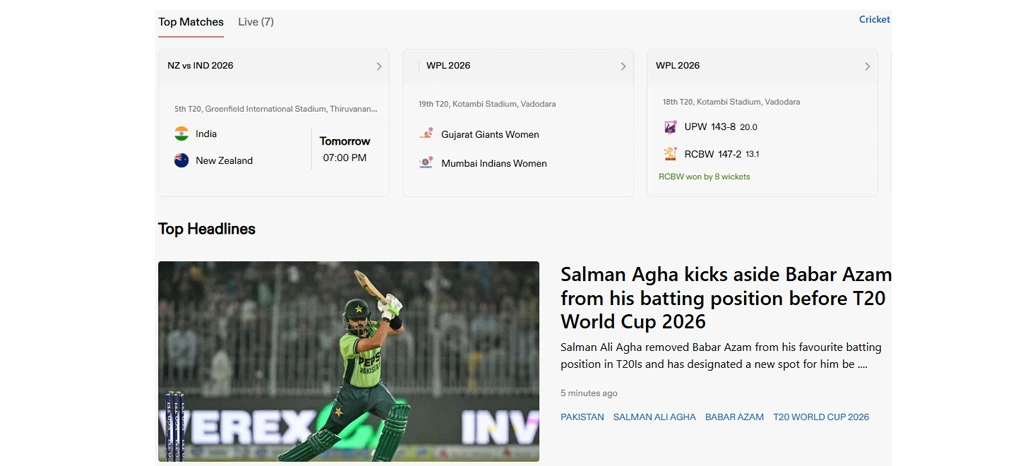Switch to the Live (7) tab
The width and height of the screenshot is (1026, 466).
[x=256, y=22]
